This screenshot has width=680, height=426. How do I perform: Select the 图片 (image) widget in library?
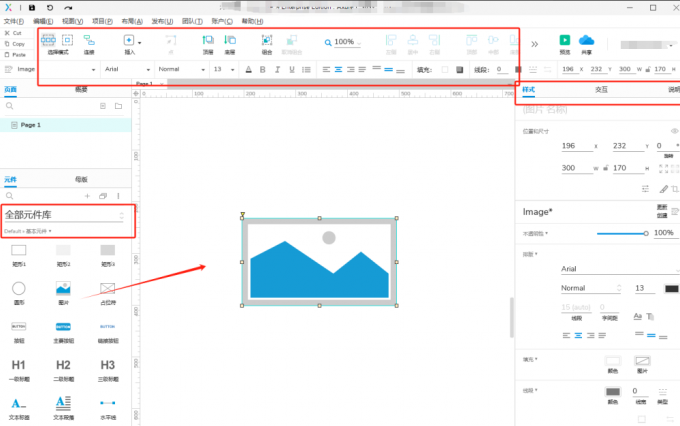pos(62,289)
